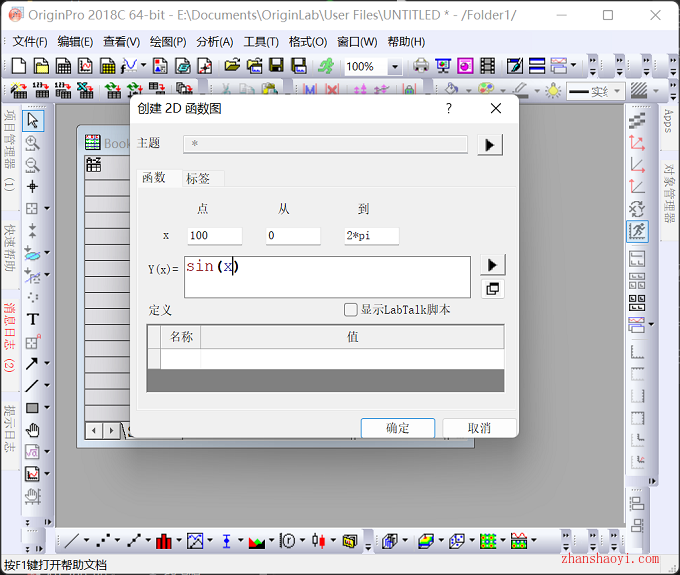Open the zoom 100% dropdown
This screenshot has width=680, height=575.
pos(394,67)
